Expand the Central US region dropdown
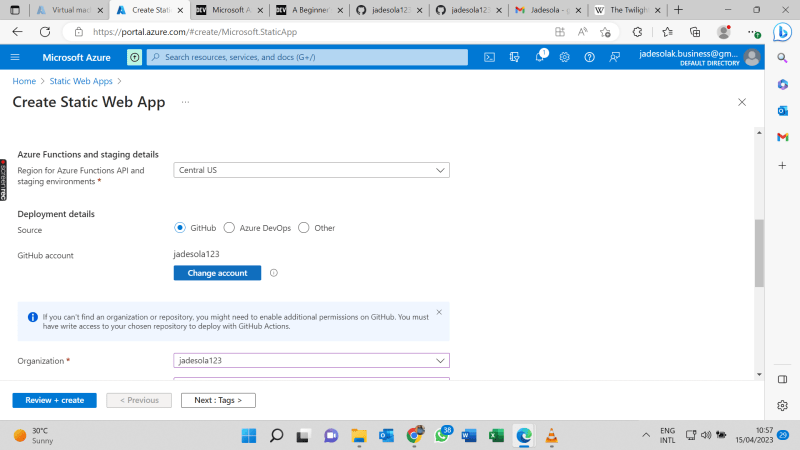Image resolution: width=800 pixels, height=450 pixels. coord(311,170)
